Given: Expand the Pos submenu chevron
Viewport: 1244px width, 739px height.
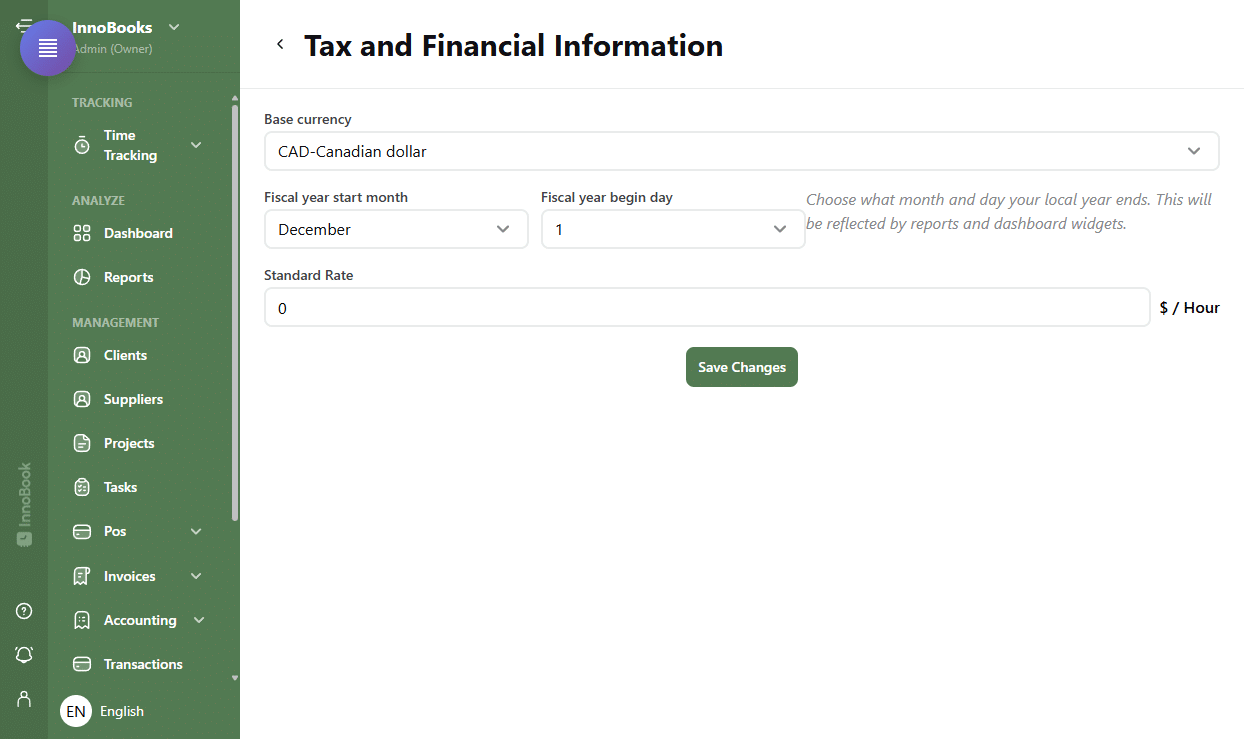Looking at the screenshot, I should coord(196,531).
